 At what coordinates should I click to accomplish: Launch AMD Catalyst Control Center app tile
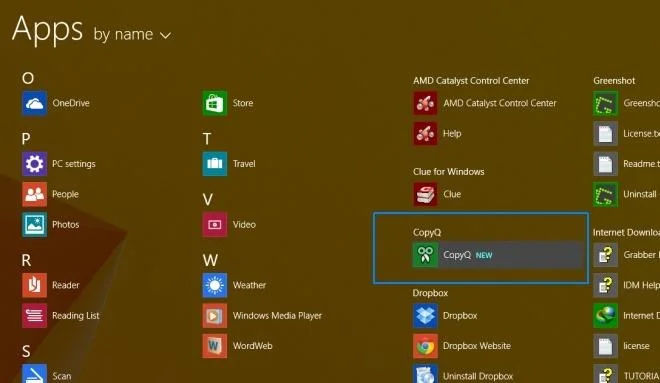click(x=484, y=103)
